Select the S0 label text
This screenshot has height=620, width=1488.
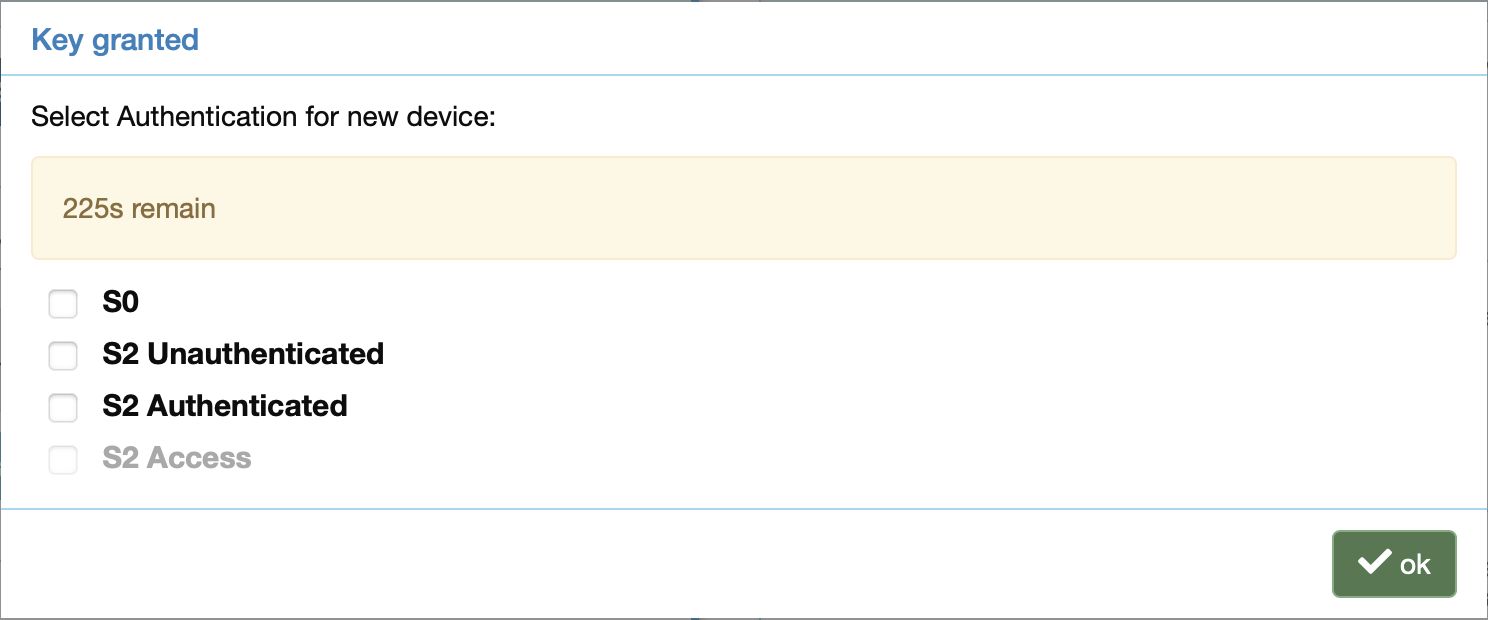(121, 302)
